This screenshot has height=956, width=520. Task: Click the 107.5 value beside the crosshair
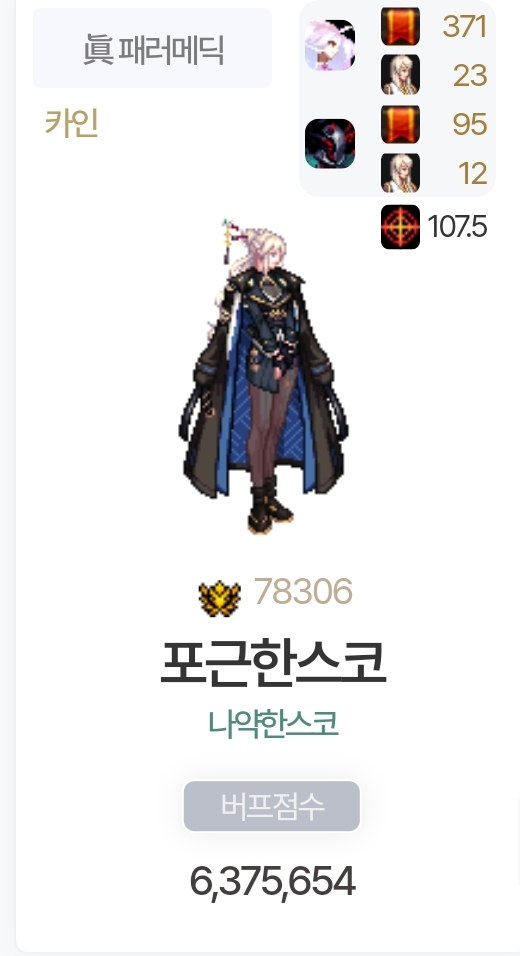click(457, 227)
